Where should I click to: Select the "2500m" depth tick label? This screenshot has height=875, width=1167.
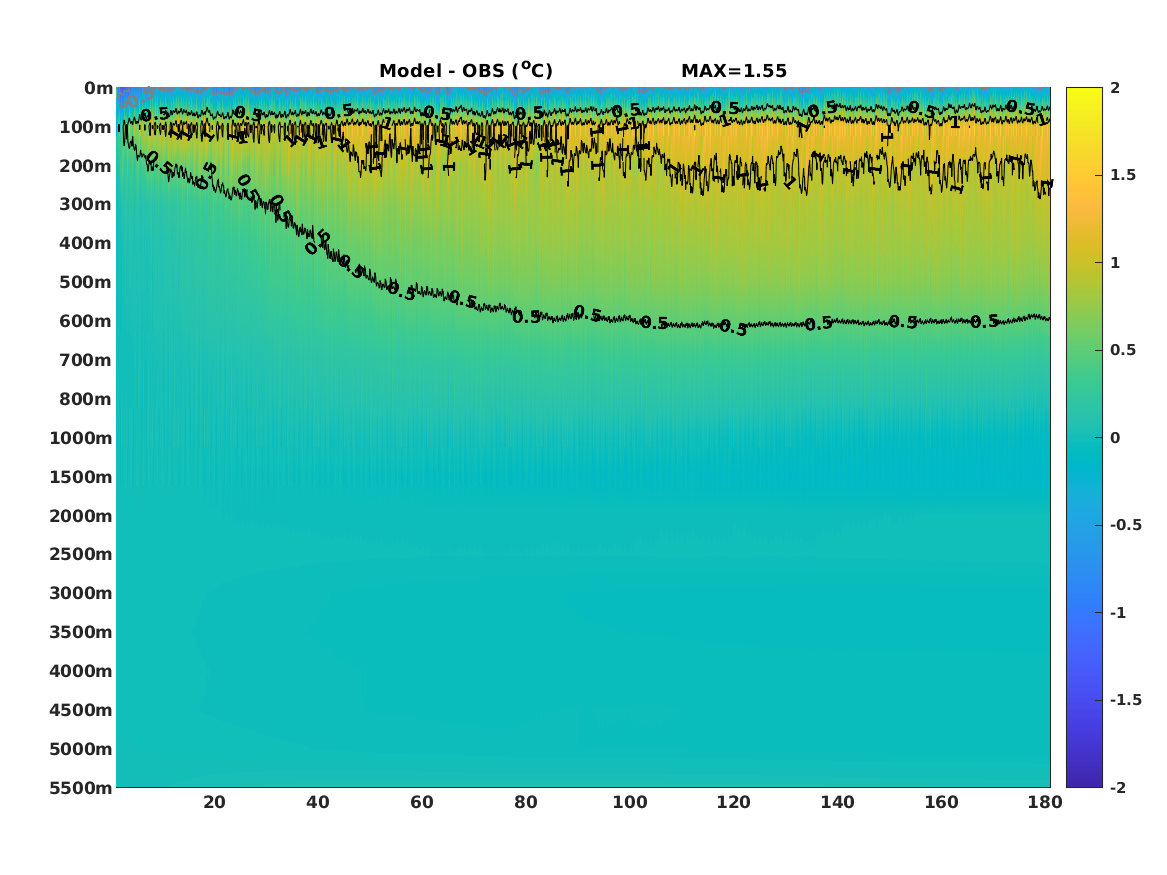point(81,554)
